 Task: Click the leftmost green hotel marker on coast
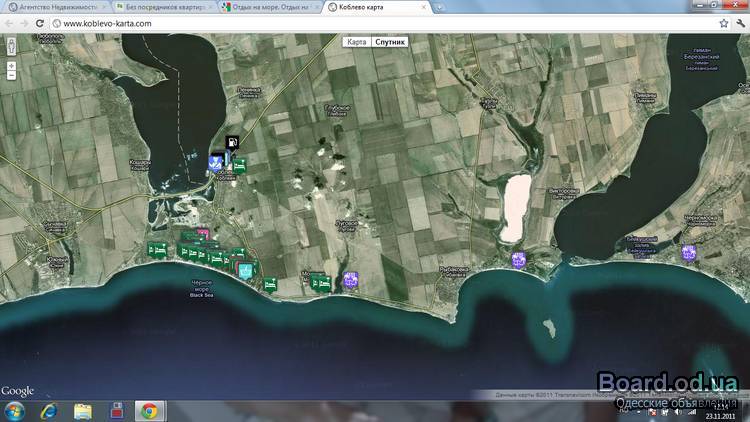[155, 248]
